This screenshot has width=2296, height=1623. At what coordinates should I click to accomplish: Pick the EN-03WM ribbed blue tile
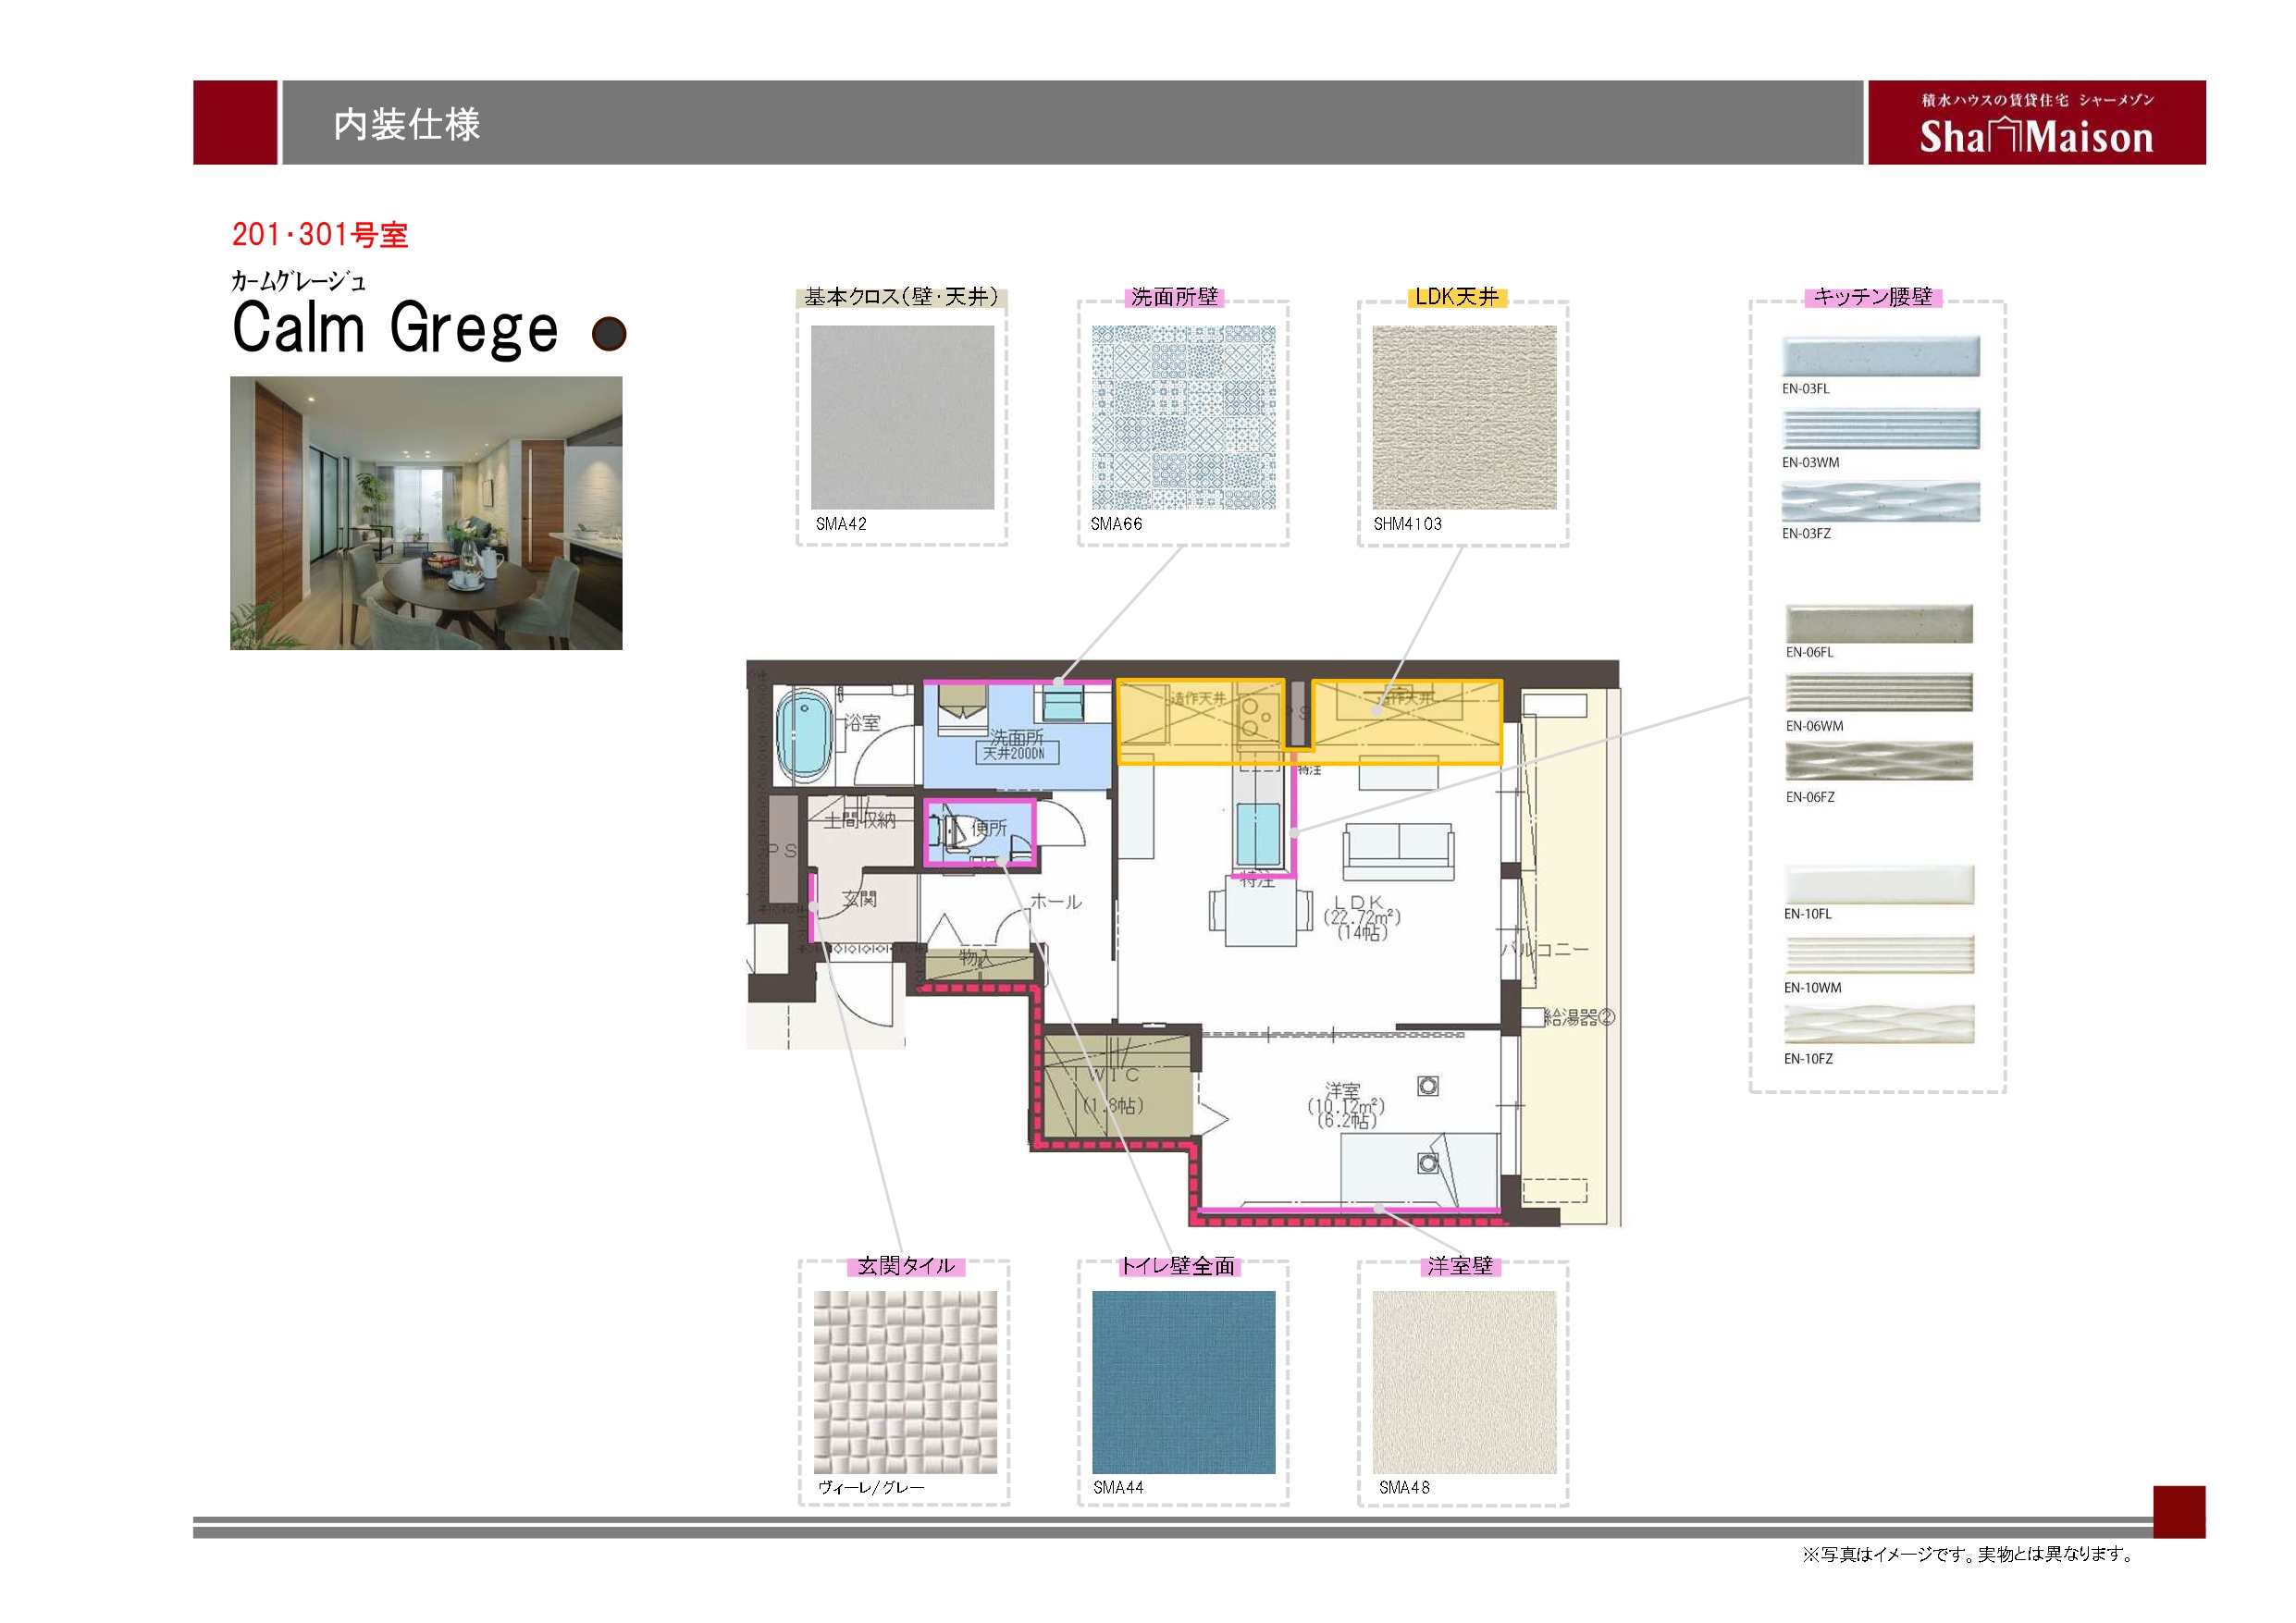(x=1880, y=429)
